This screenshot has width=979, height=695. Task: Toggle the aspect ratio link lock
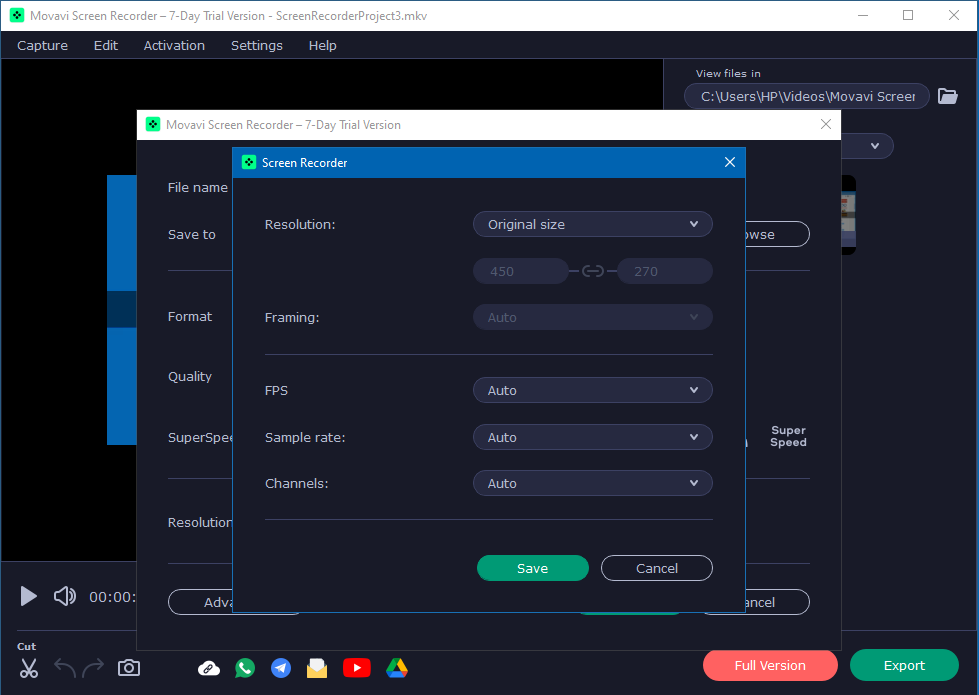tap(593, 271)
